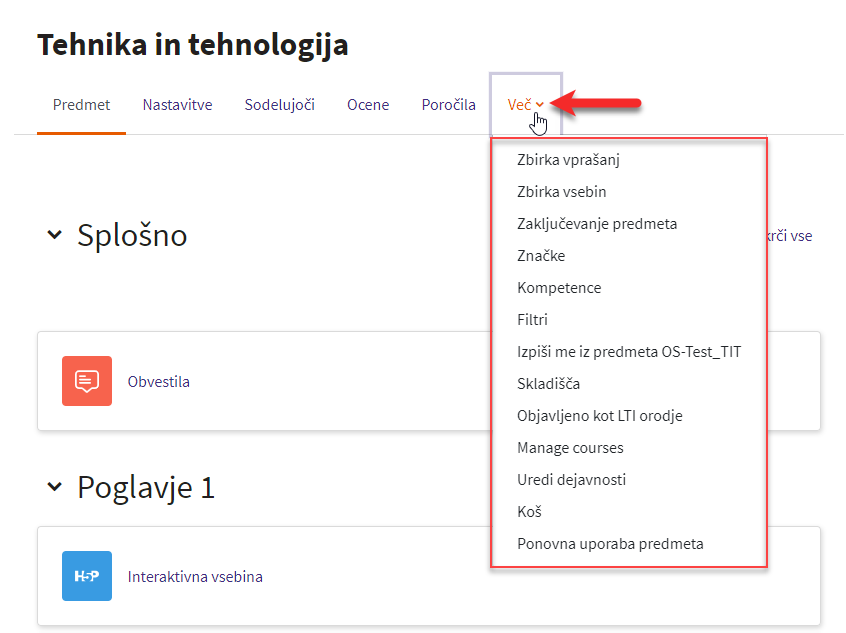Click the Obvestila forum icon
Image resolution: width=846 pixels, height=633 pixels.
pos(87,381)
